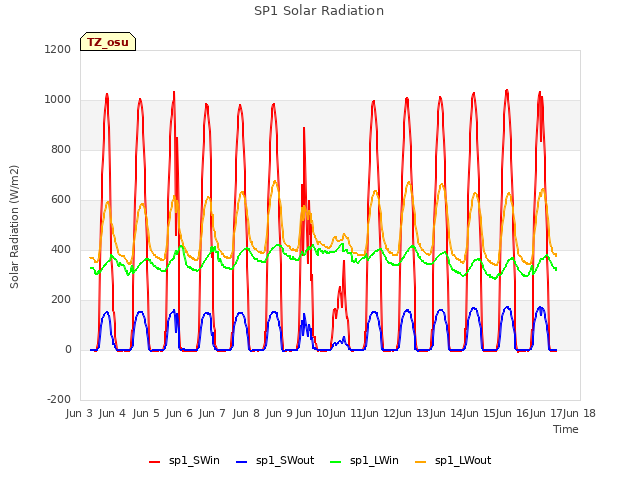Click the Jun 9 x-axis tick label

279,413
